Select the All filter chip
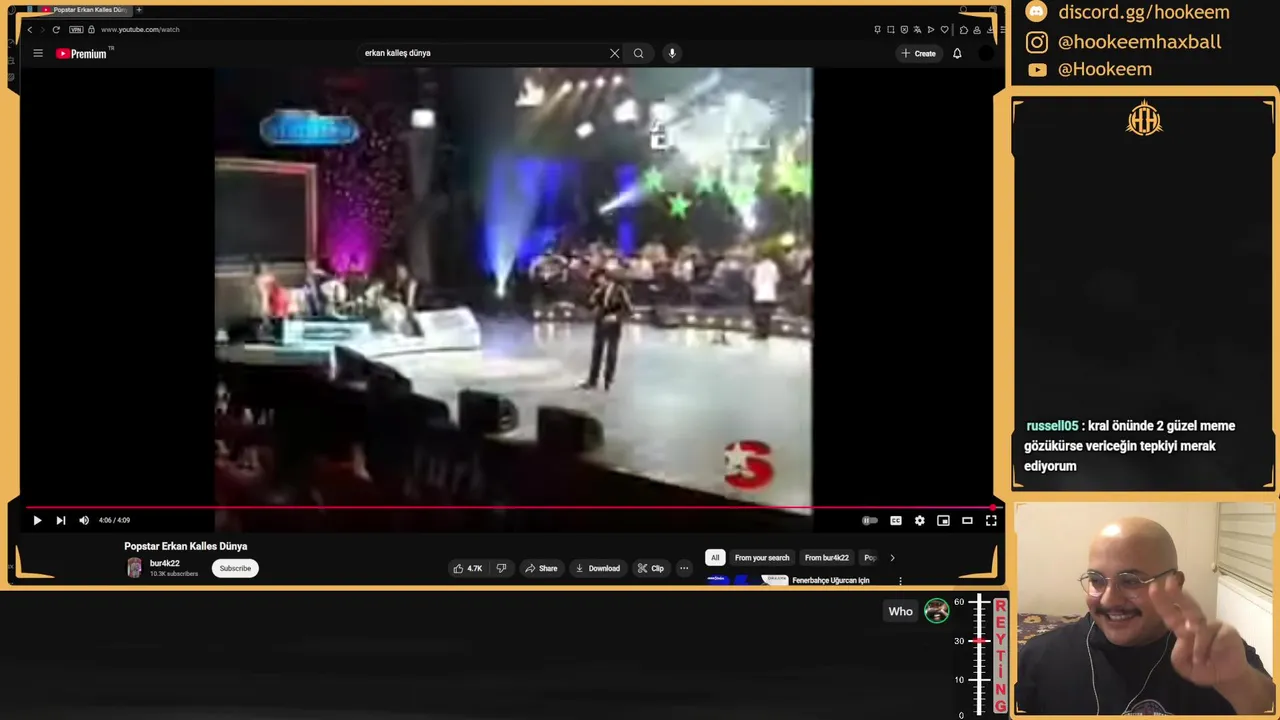The width and height of the screenshot is (1280, 720). point(714,558)
